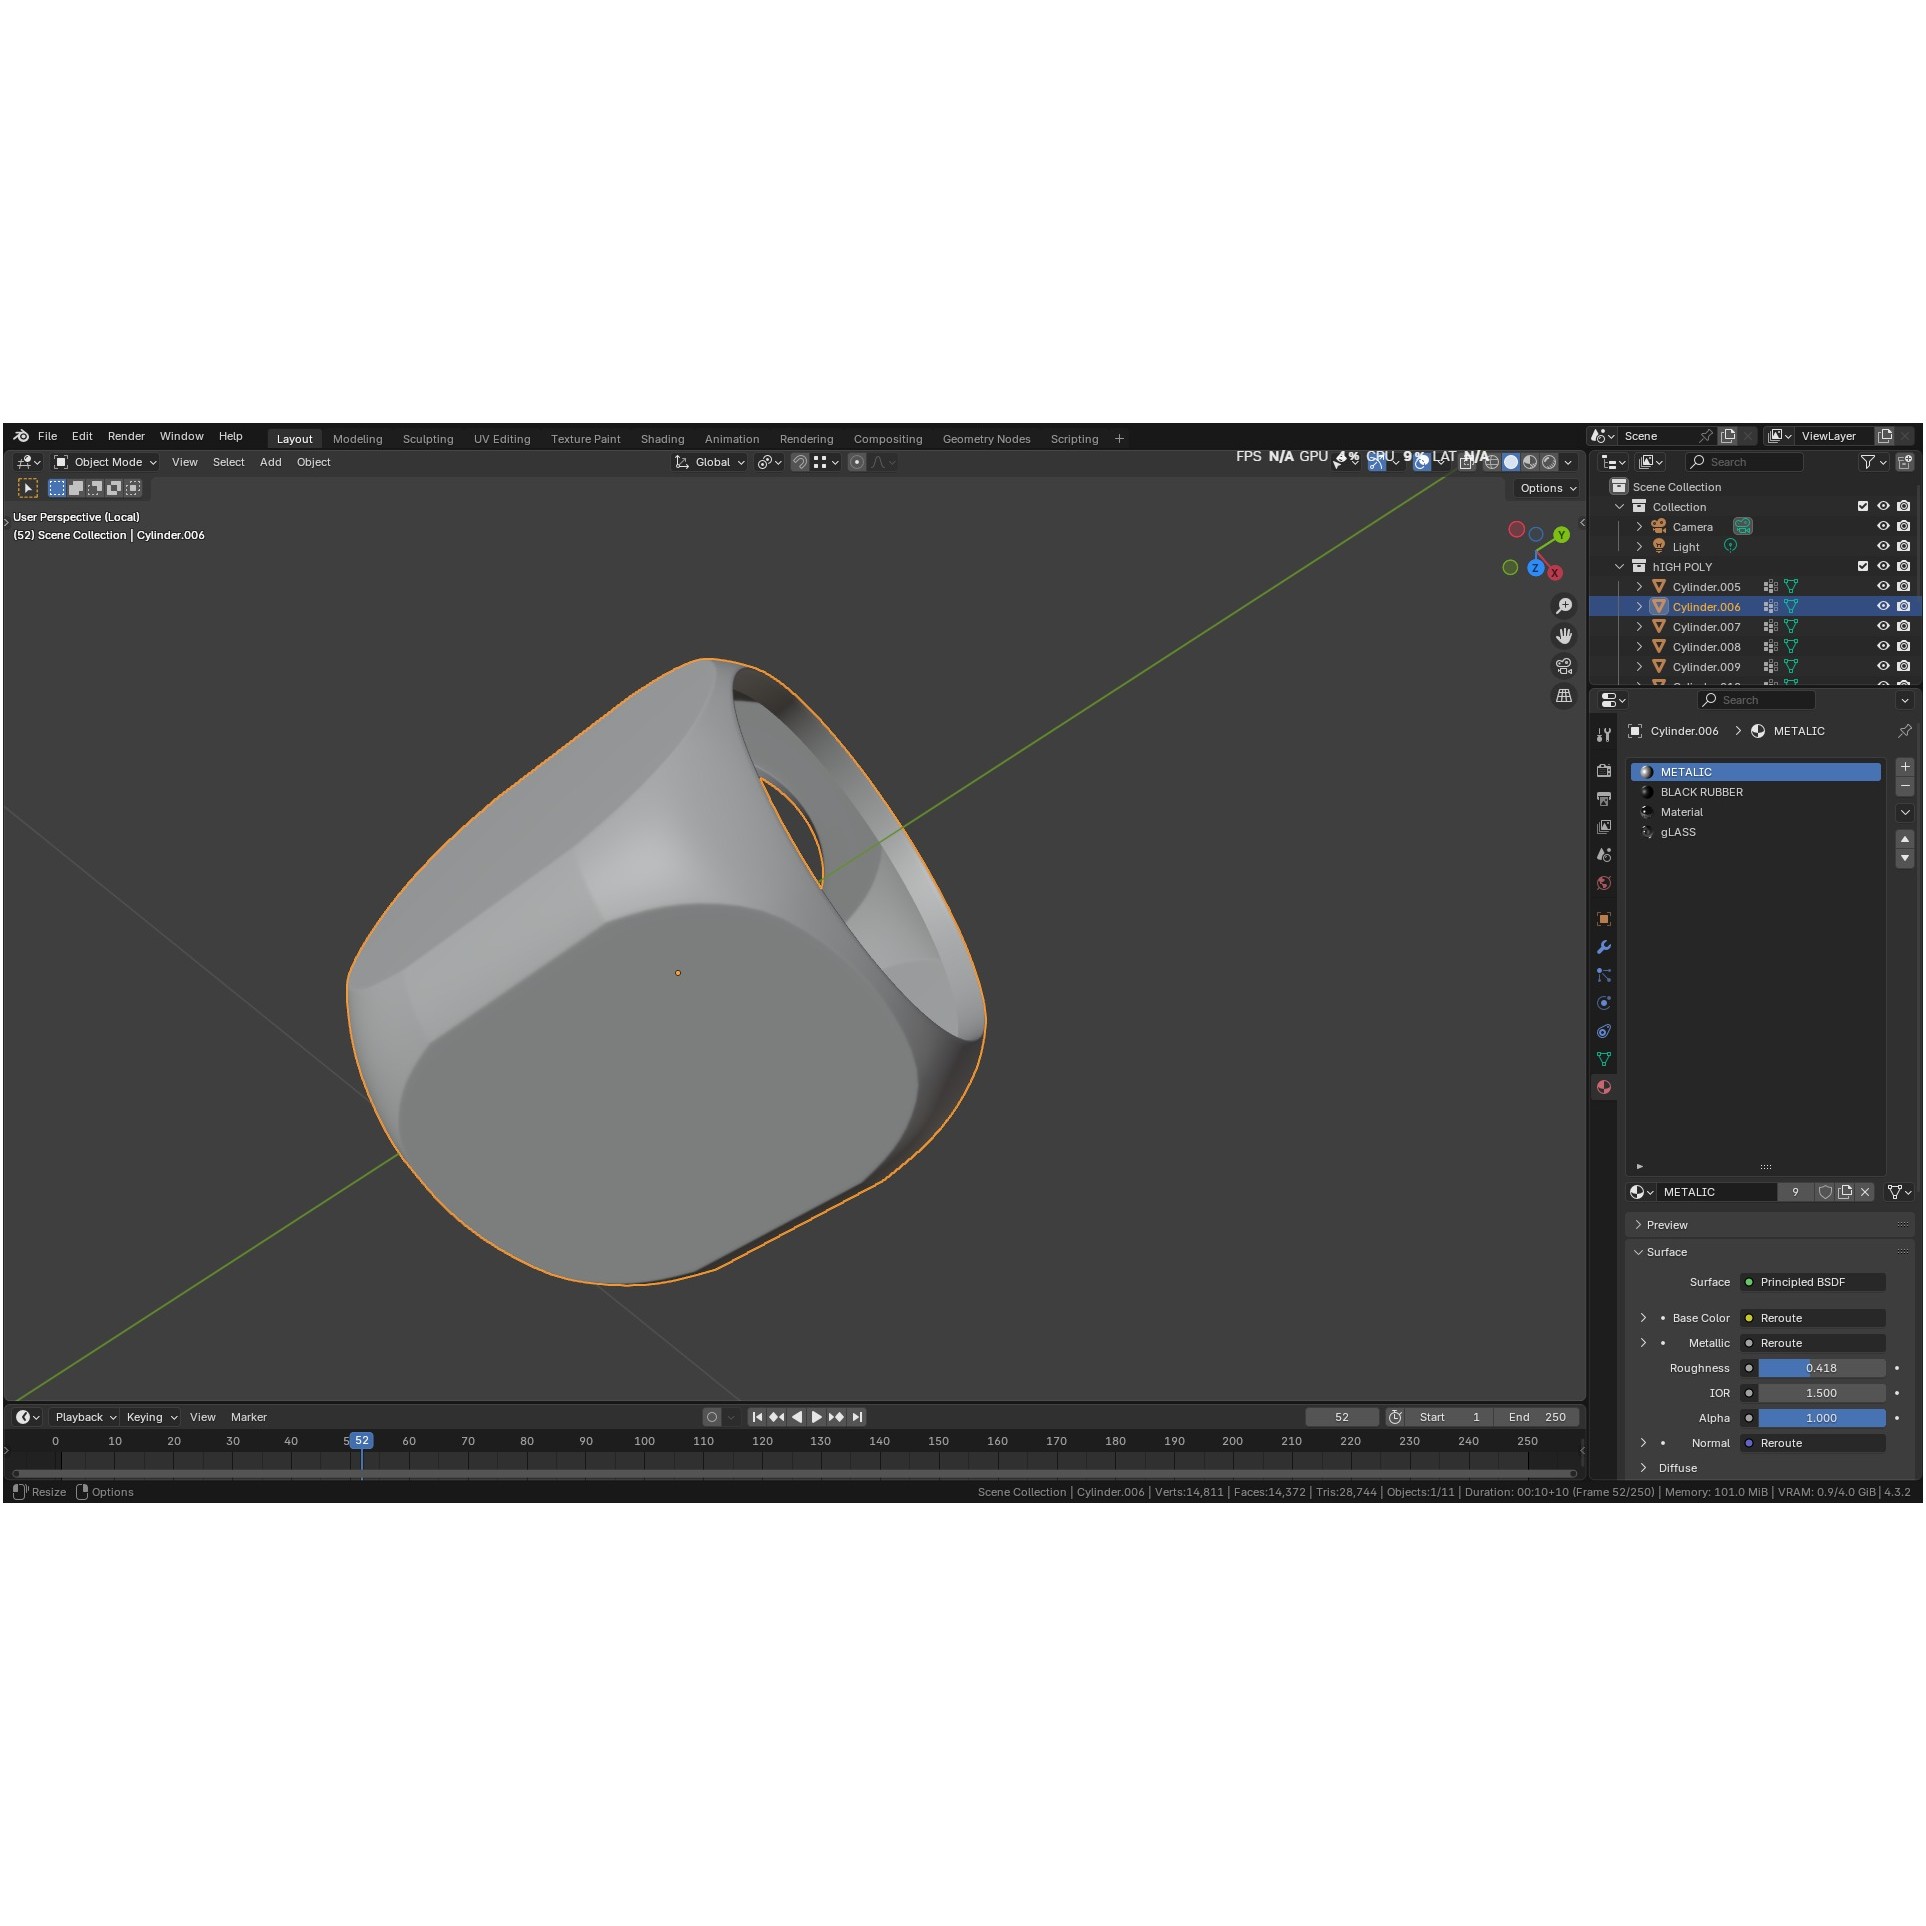Remove material slot with minus button
Screen dimensions: 1926x1926
[1905, 787]
